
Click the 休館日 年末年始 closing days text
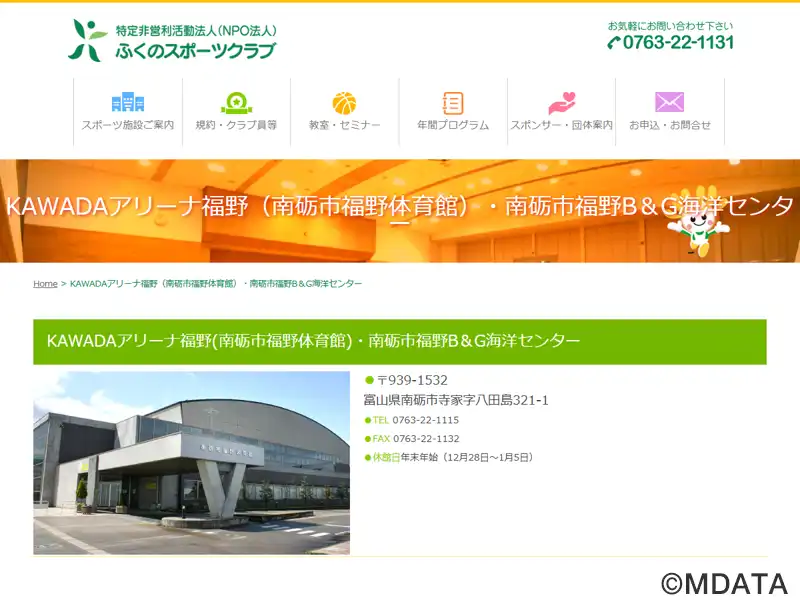[449, 457]
